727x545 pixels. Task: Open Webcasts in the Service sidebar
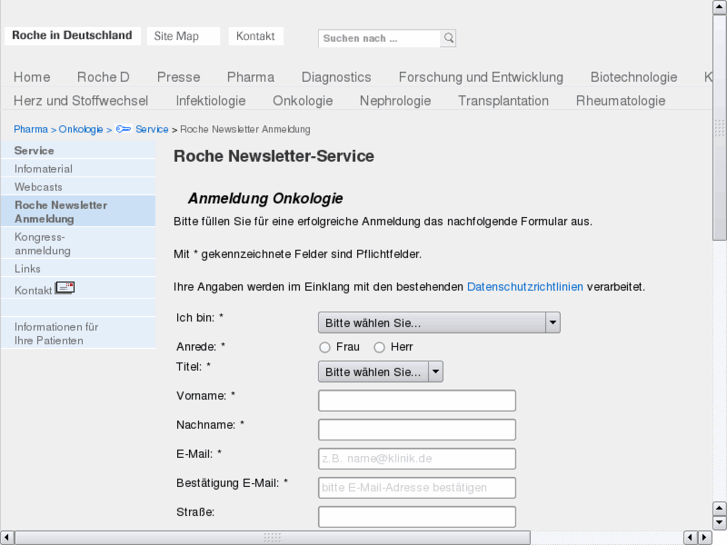click(x=38, y=187)
